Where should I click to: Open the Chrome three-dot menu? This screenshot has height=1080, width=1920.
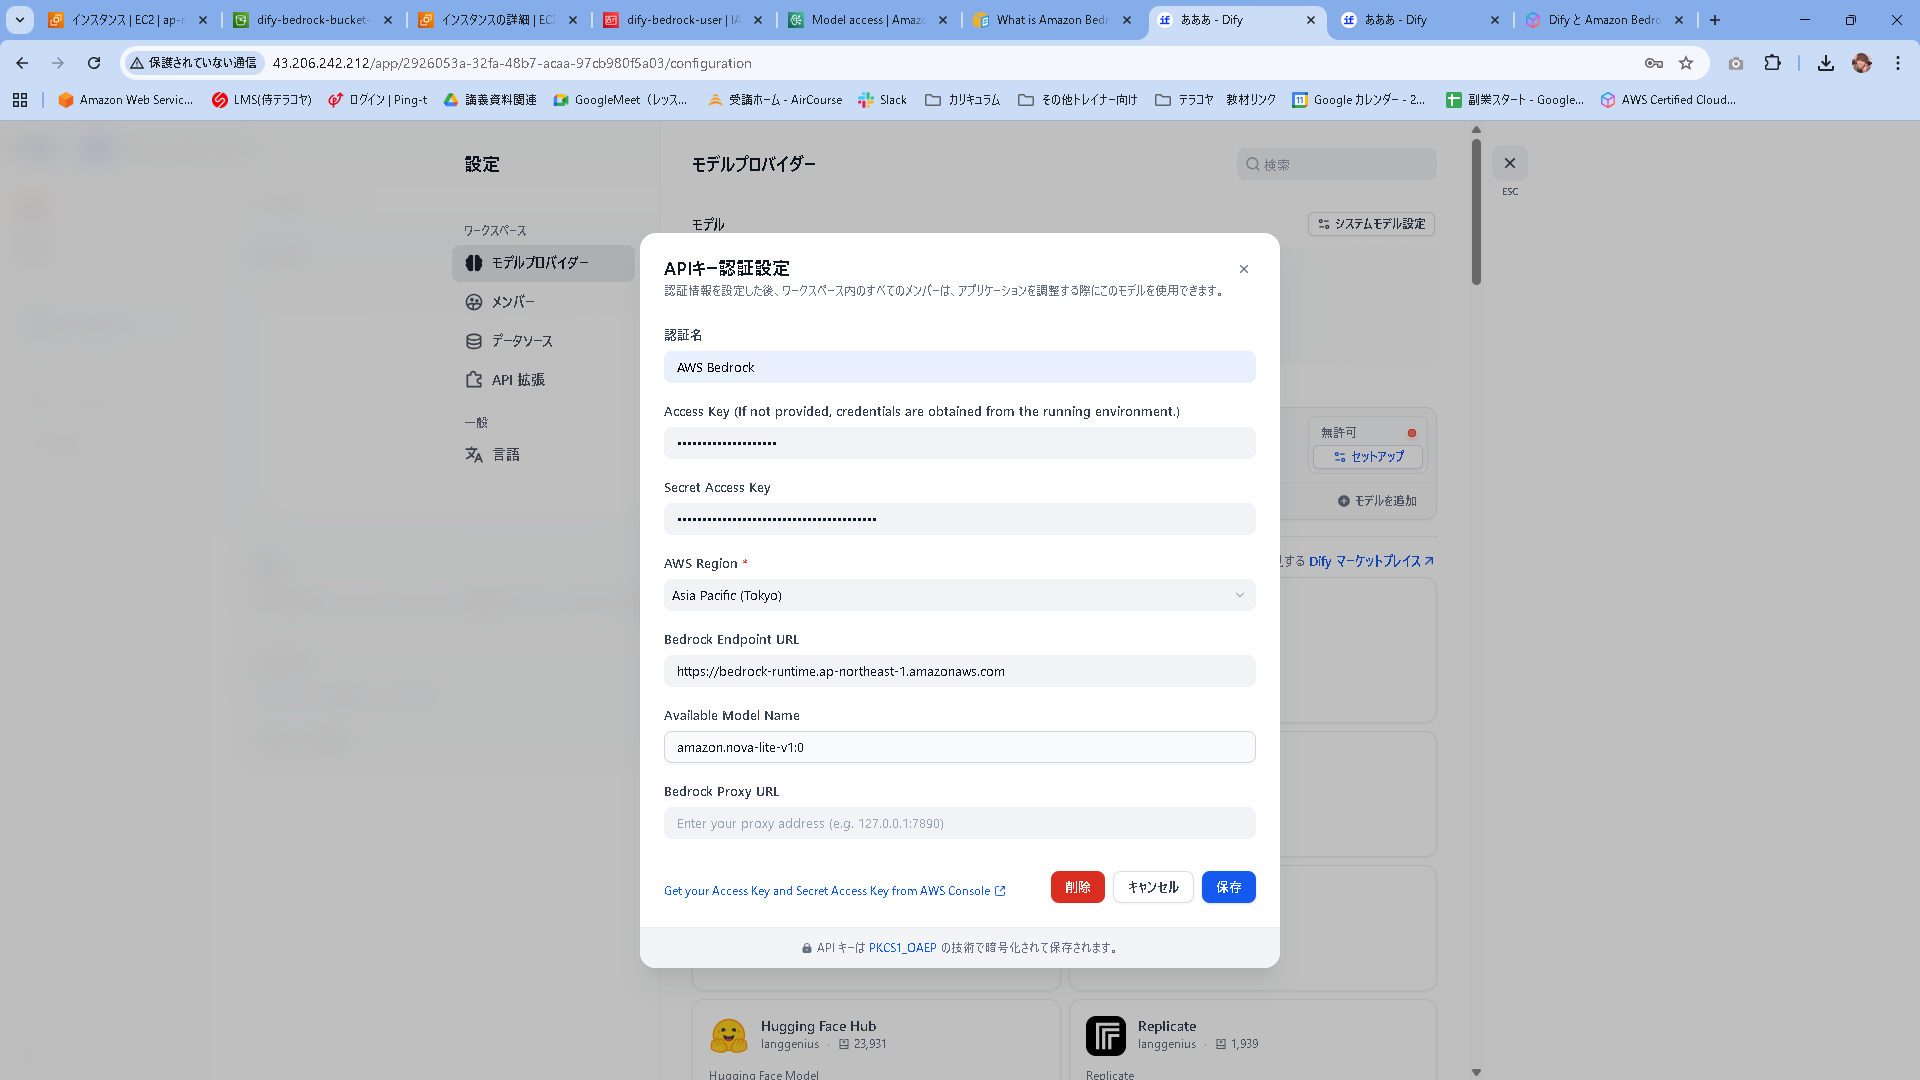click(1898, 62)
